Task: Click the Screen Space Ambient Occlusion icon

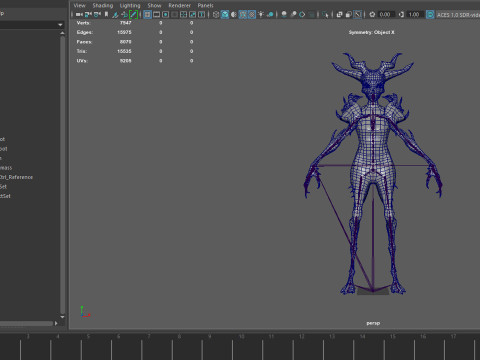Action: 284,14
